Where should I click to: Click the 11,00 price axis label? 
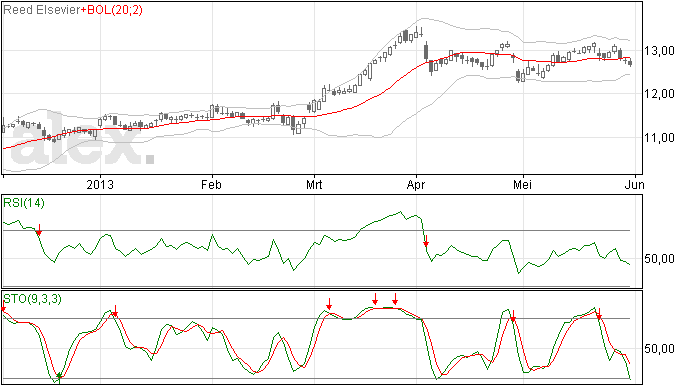(x=659, y=138)
